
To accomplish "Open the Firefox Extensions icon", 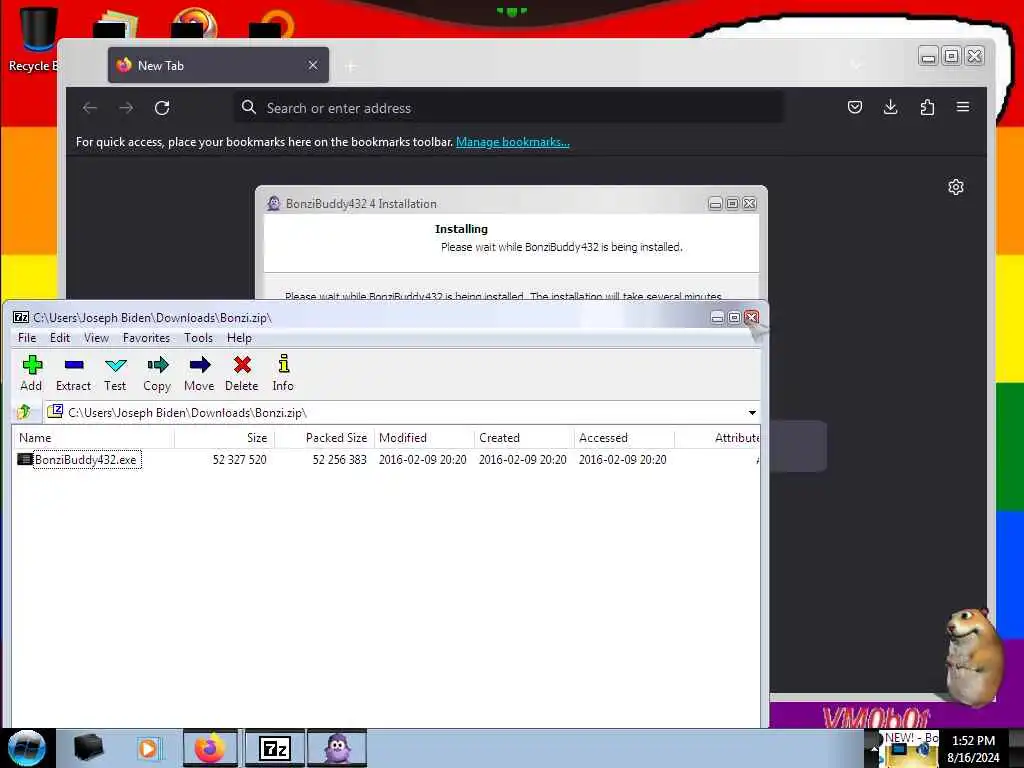I will (x=927, y=107).
